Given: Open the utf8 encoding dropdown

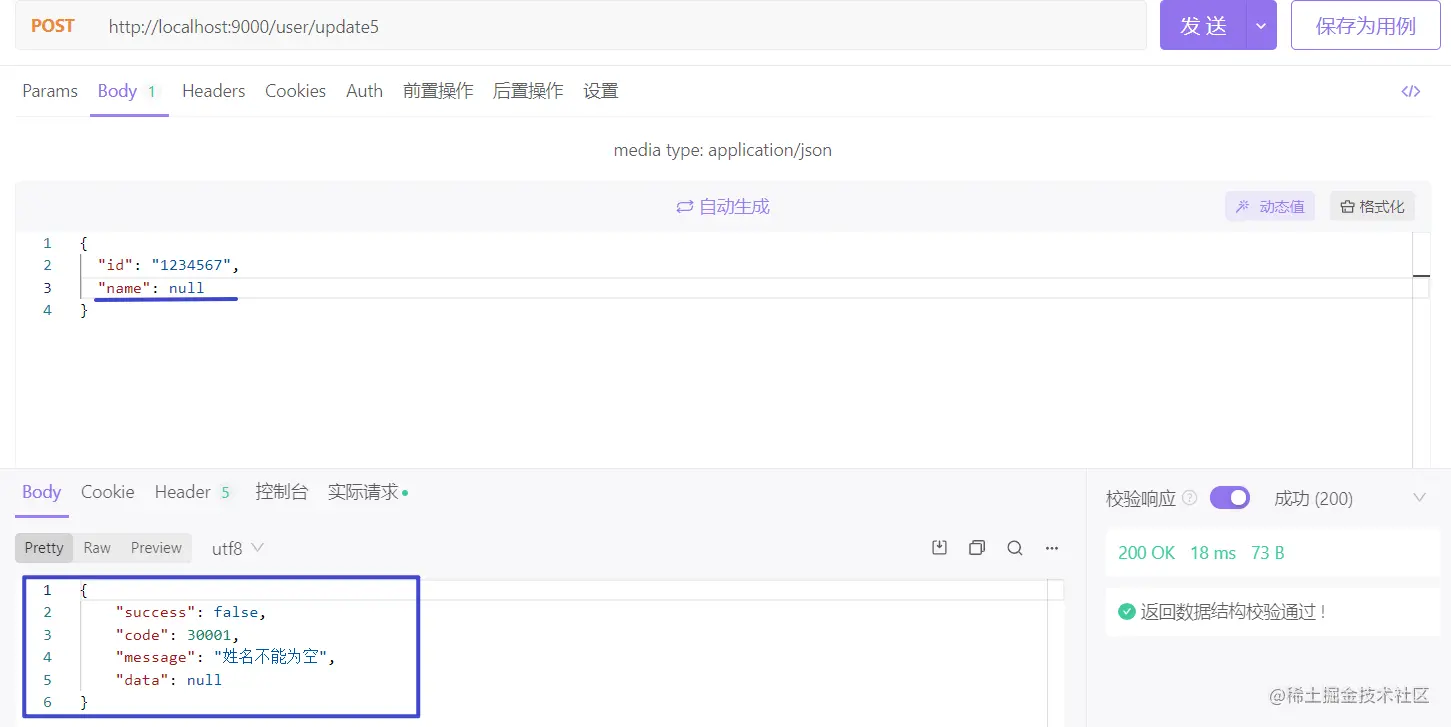Looking at the screenshot, I should [238, 548].
